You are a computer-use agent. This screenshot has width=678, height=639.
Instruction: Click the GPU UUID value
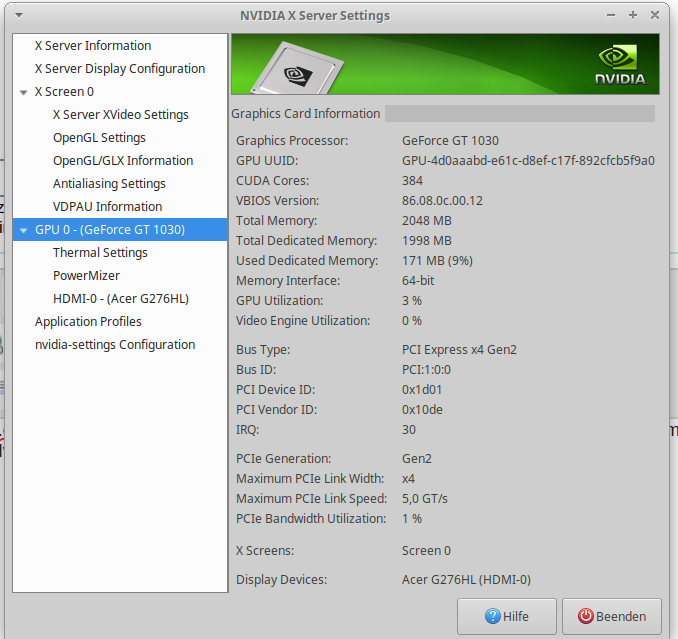pyautogui.click(x=528, y=160)
